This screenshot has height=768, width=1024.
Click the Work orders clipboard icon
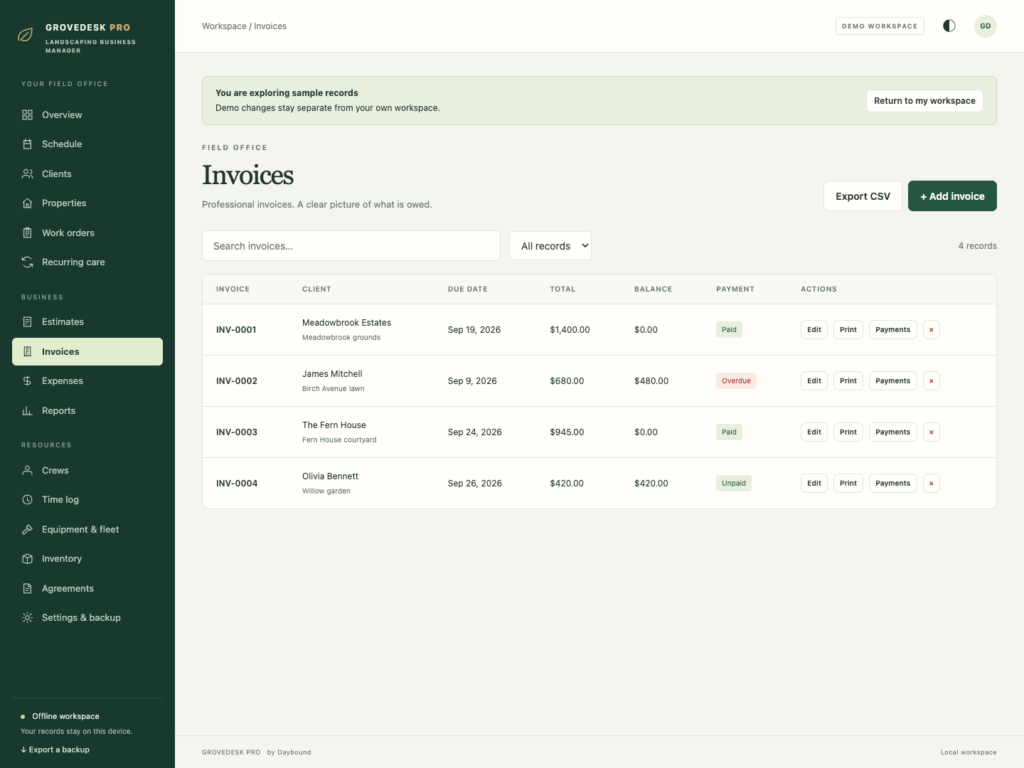(x=27, y=233)
